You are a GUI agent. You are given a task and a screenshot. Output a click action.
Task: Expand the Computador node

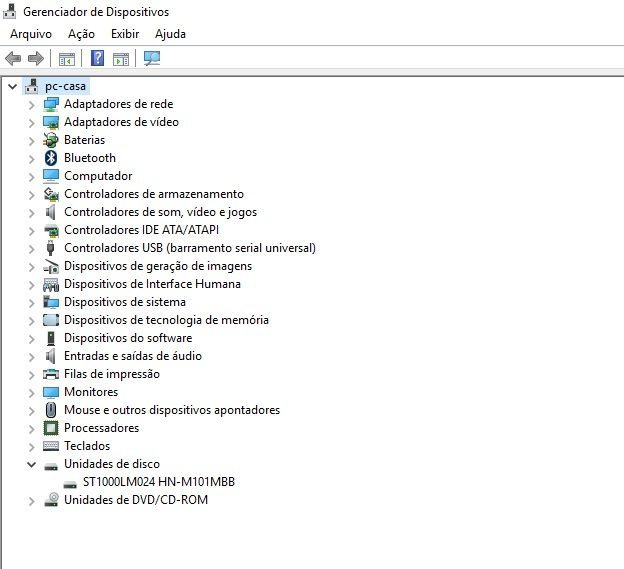pyautogui.click(x=31, y=177)
